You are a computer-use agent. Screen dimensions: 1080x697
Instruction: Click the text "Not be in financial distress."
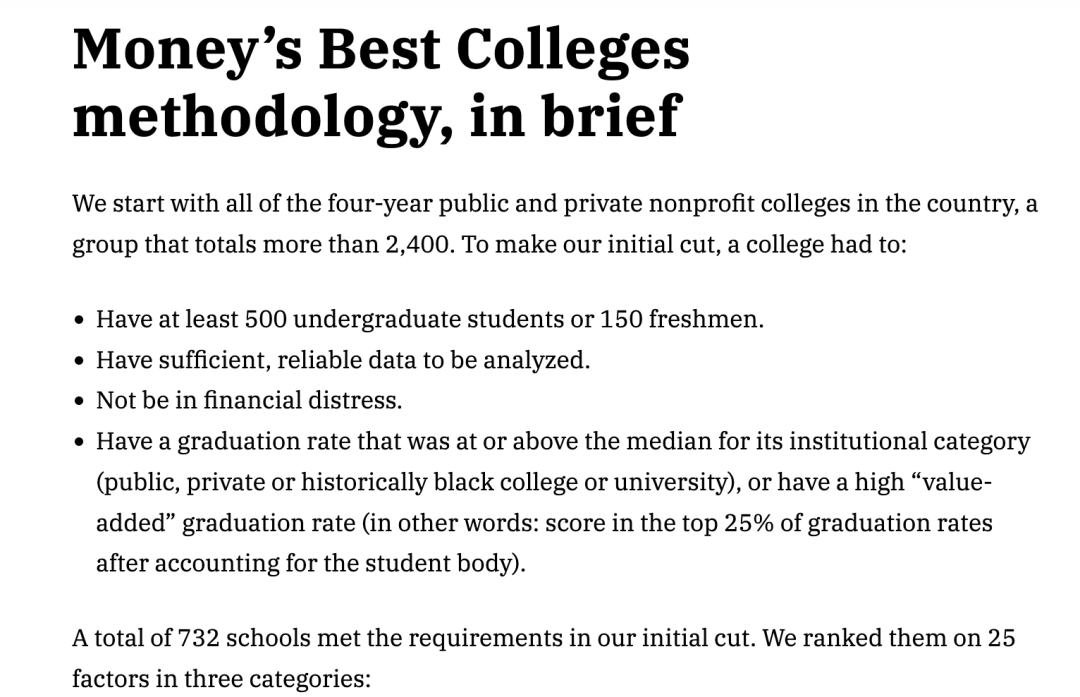249,400
